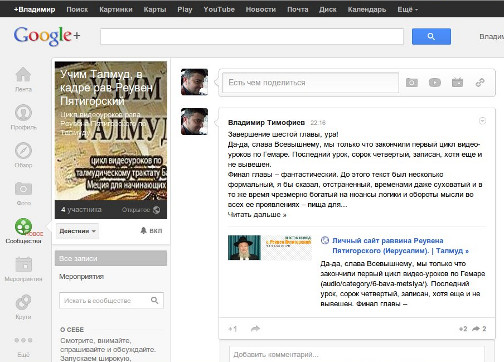
Task: Click the rabbi thumbnail in link preview
Action: click(244, 248)
